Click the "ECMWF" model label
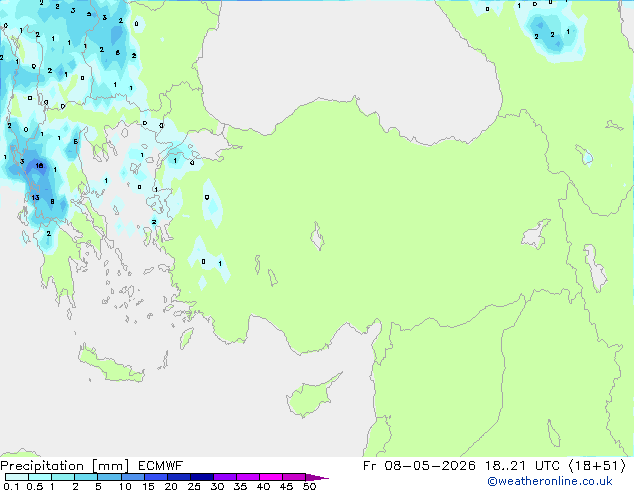634x490 pixels. pyautogui.click(x=161, y=466)
